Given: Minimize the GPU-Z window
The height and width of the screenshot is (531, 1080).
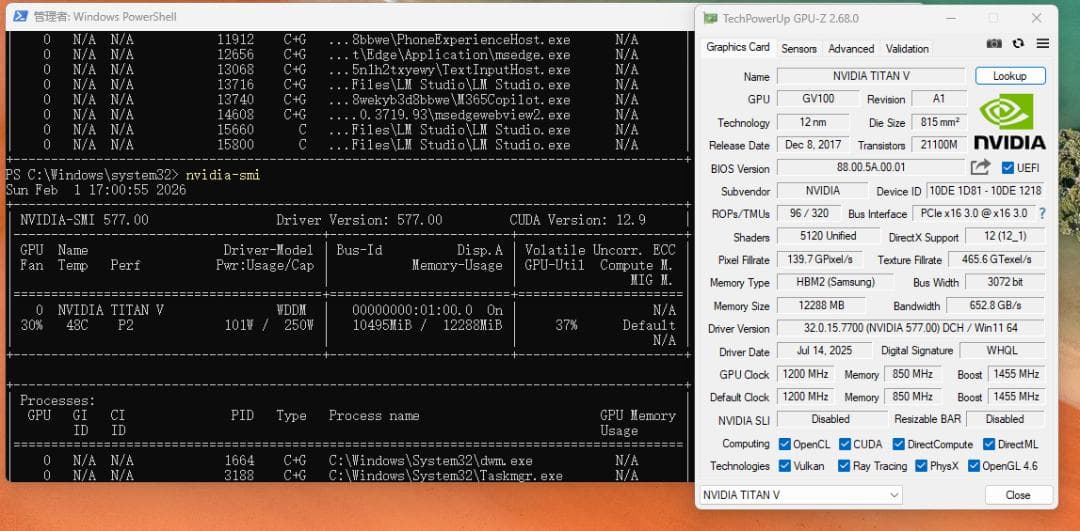Looking at the screenshot, I should (x=950, y=18).
